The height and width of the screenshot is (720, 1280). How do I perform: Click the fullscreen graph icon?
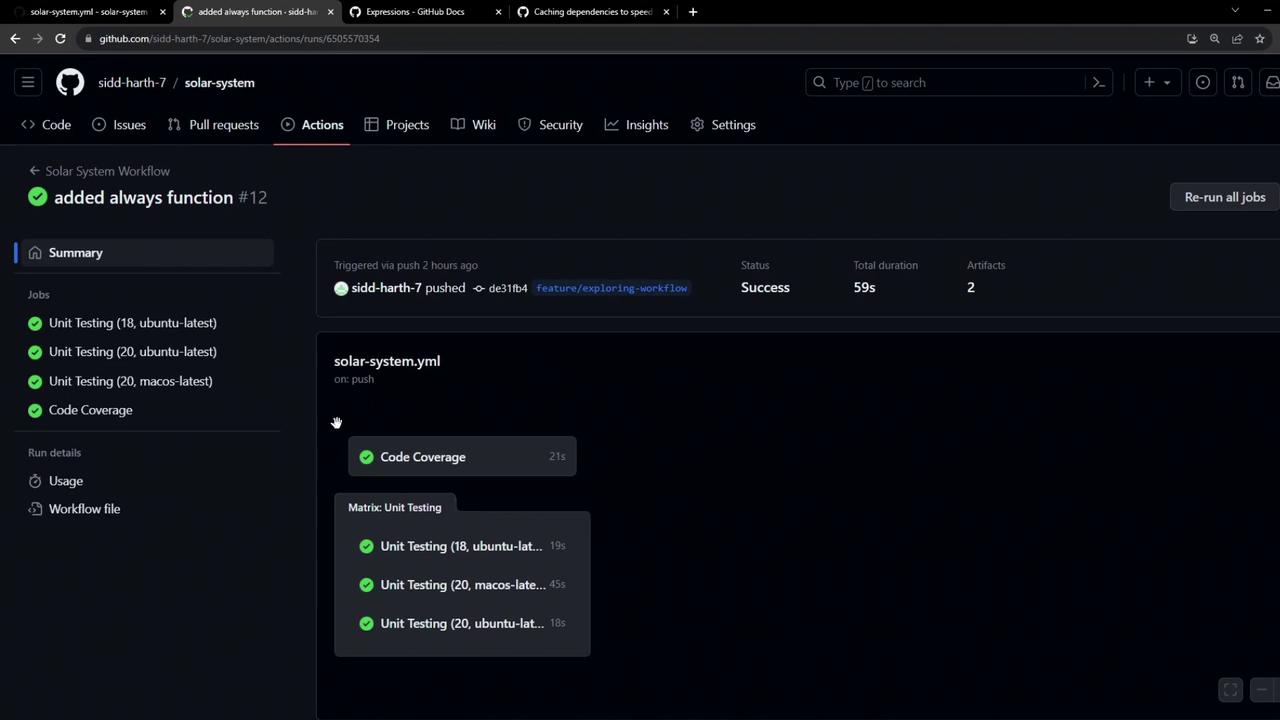pos(1230,690)
